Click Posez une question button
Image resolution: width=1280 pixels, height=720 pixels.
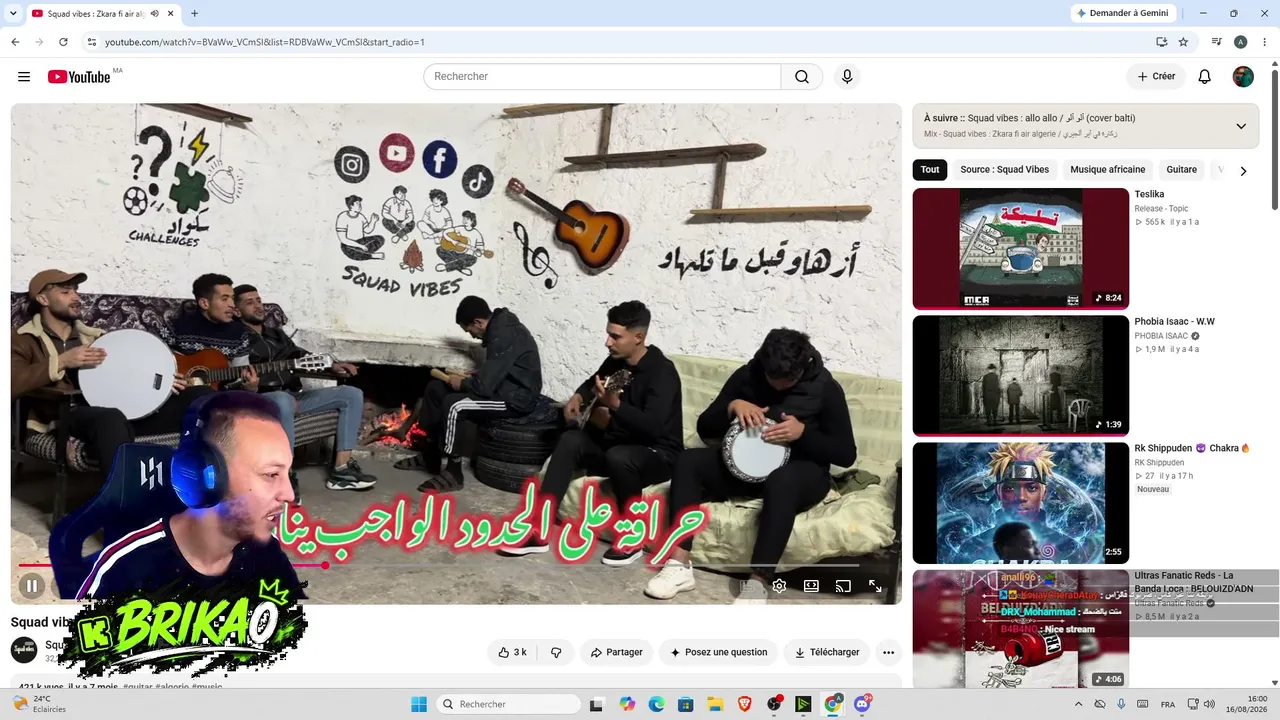click(x=718, y=652)
